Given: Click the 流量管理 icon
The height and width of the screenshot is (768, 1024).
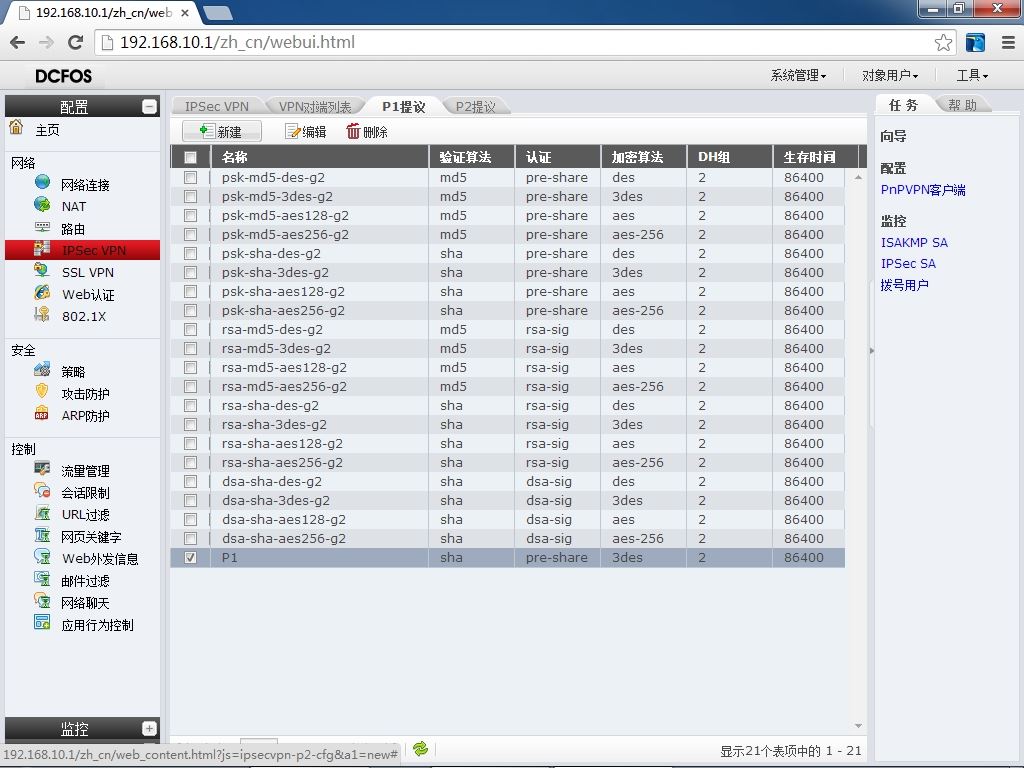Looking at the screenshot, I should point(42,469).
